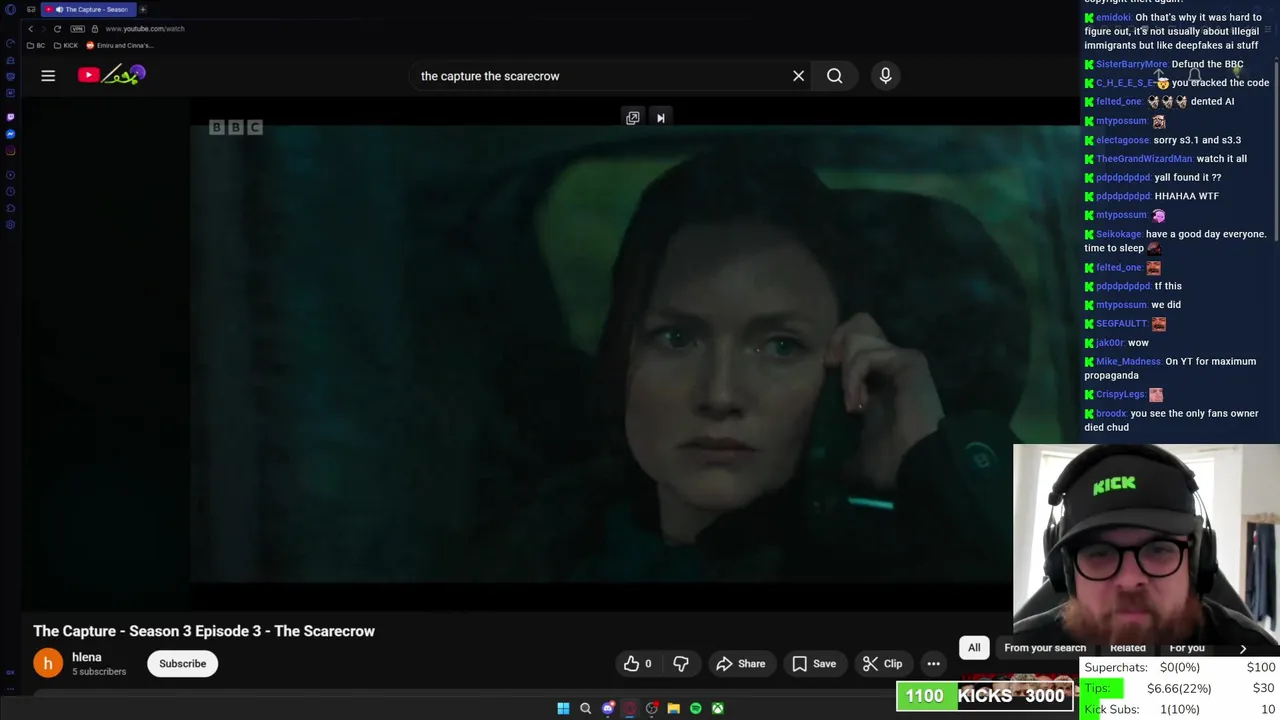The width and height of the screenshot is (1280, 720).
Task: Open a new browser tab
Action: pyautogui.click(x=143, y=9)
